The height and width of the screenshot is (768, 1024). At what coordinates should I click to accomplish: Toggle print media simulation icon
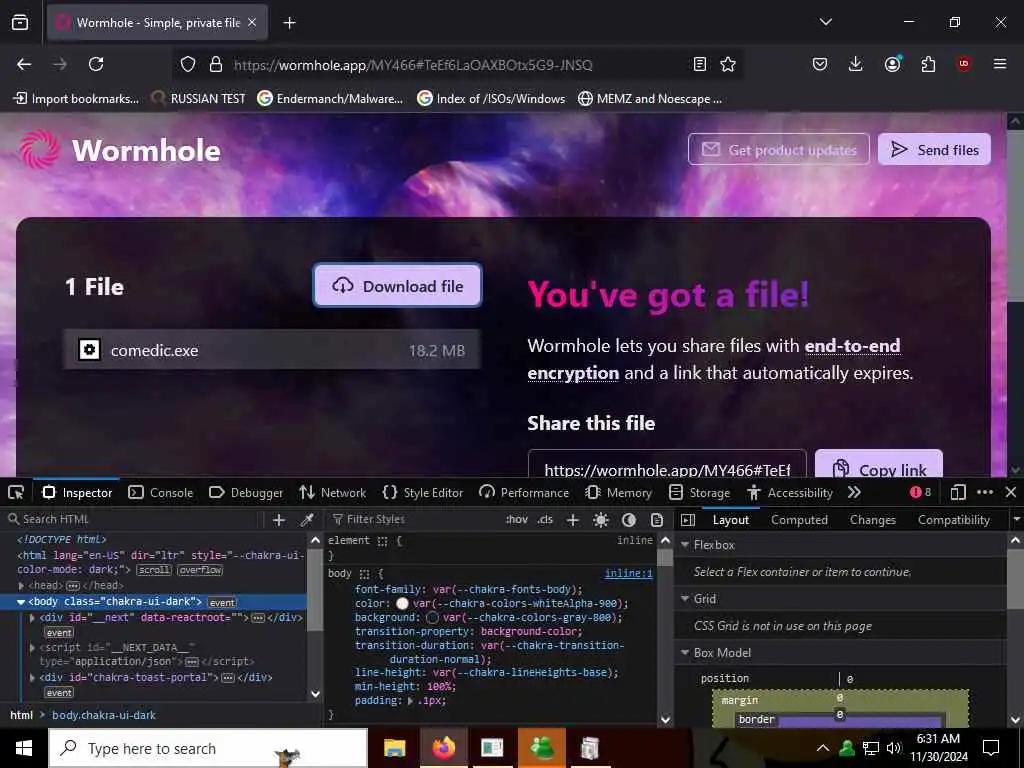click(x=657, y=520)
